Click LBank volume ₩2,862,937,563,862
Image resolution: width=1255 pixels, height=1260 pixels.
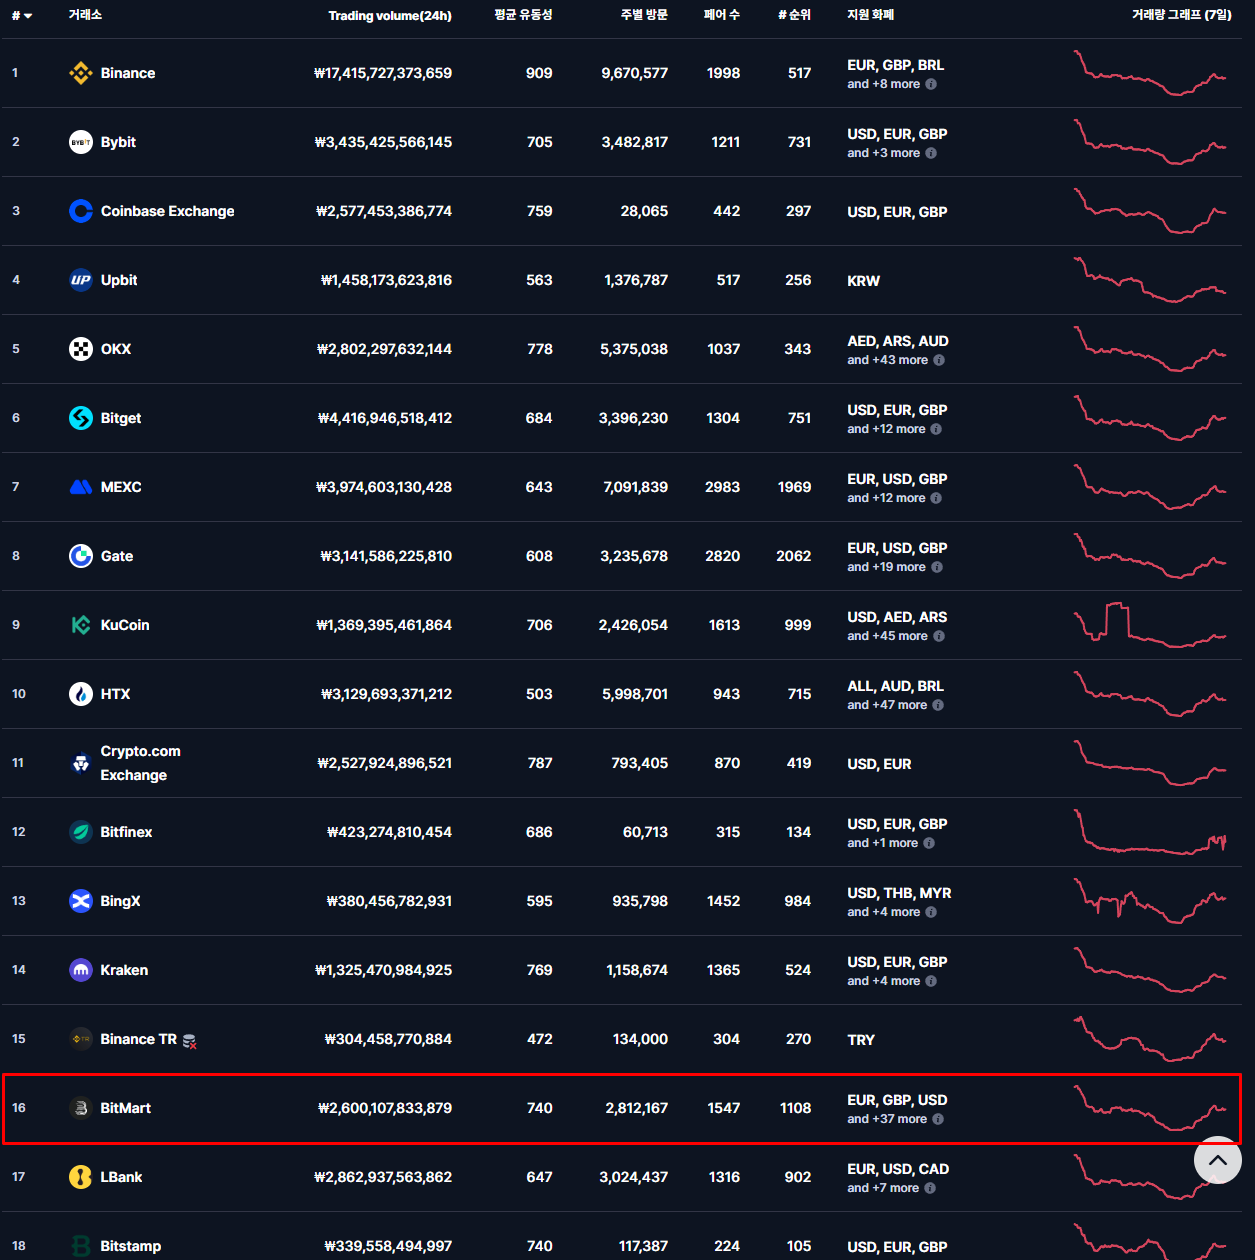pyautogui.click(x=383, y=1177)
